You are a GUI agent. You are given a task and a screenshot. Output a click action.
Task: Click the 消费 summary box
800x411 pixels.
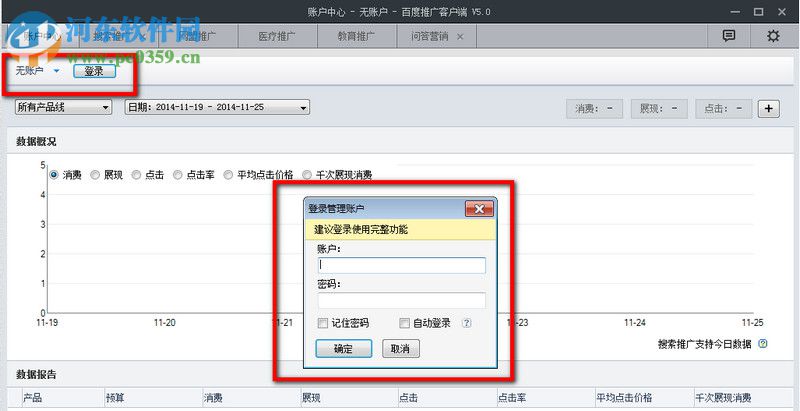tap(594, 109)
